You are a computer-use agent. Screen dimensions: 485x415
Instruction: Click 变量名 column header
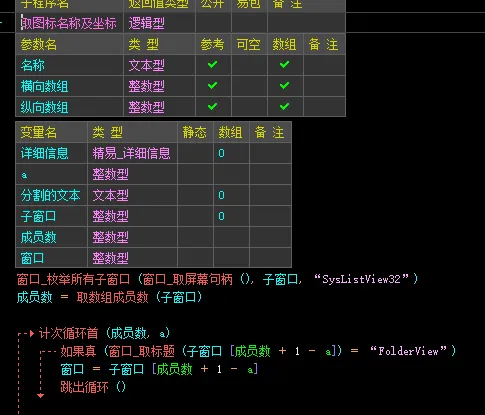pyautogui.click(x=38, y=132)
